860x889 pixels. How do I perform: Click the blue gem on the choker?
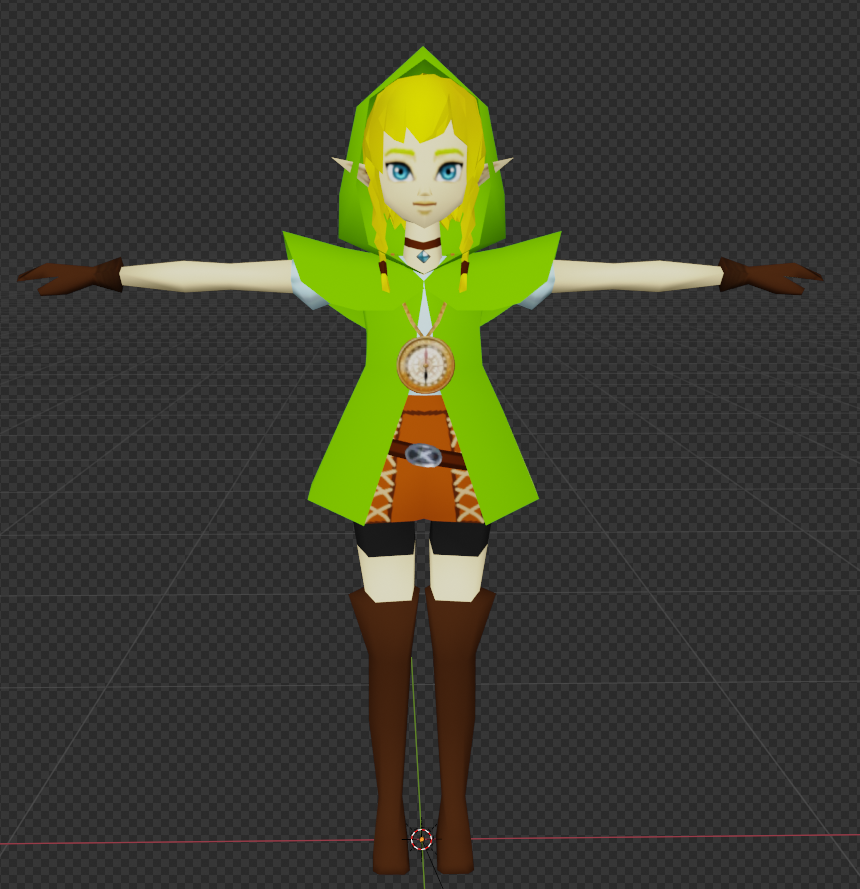pos(422,256)
